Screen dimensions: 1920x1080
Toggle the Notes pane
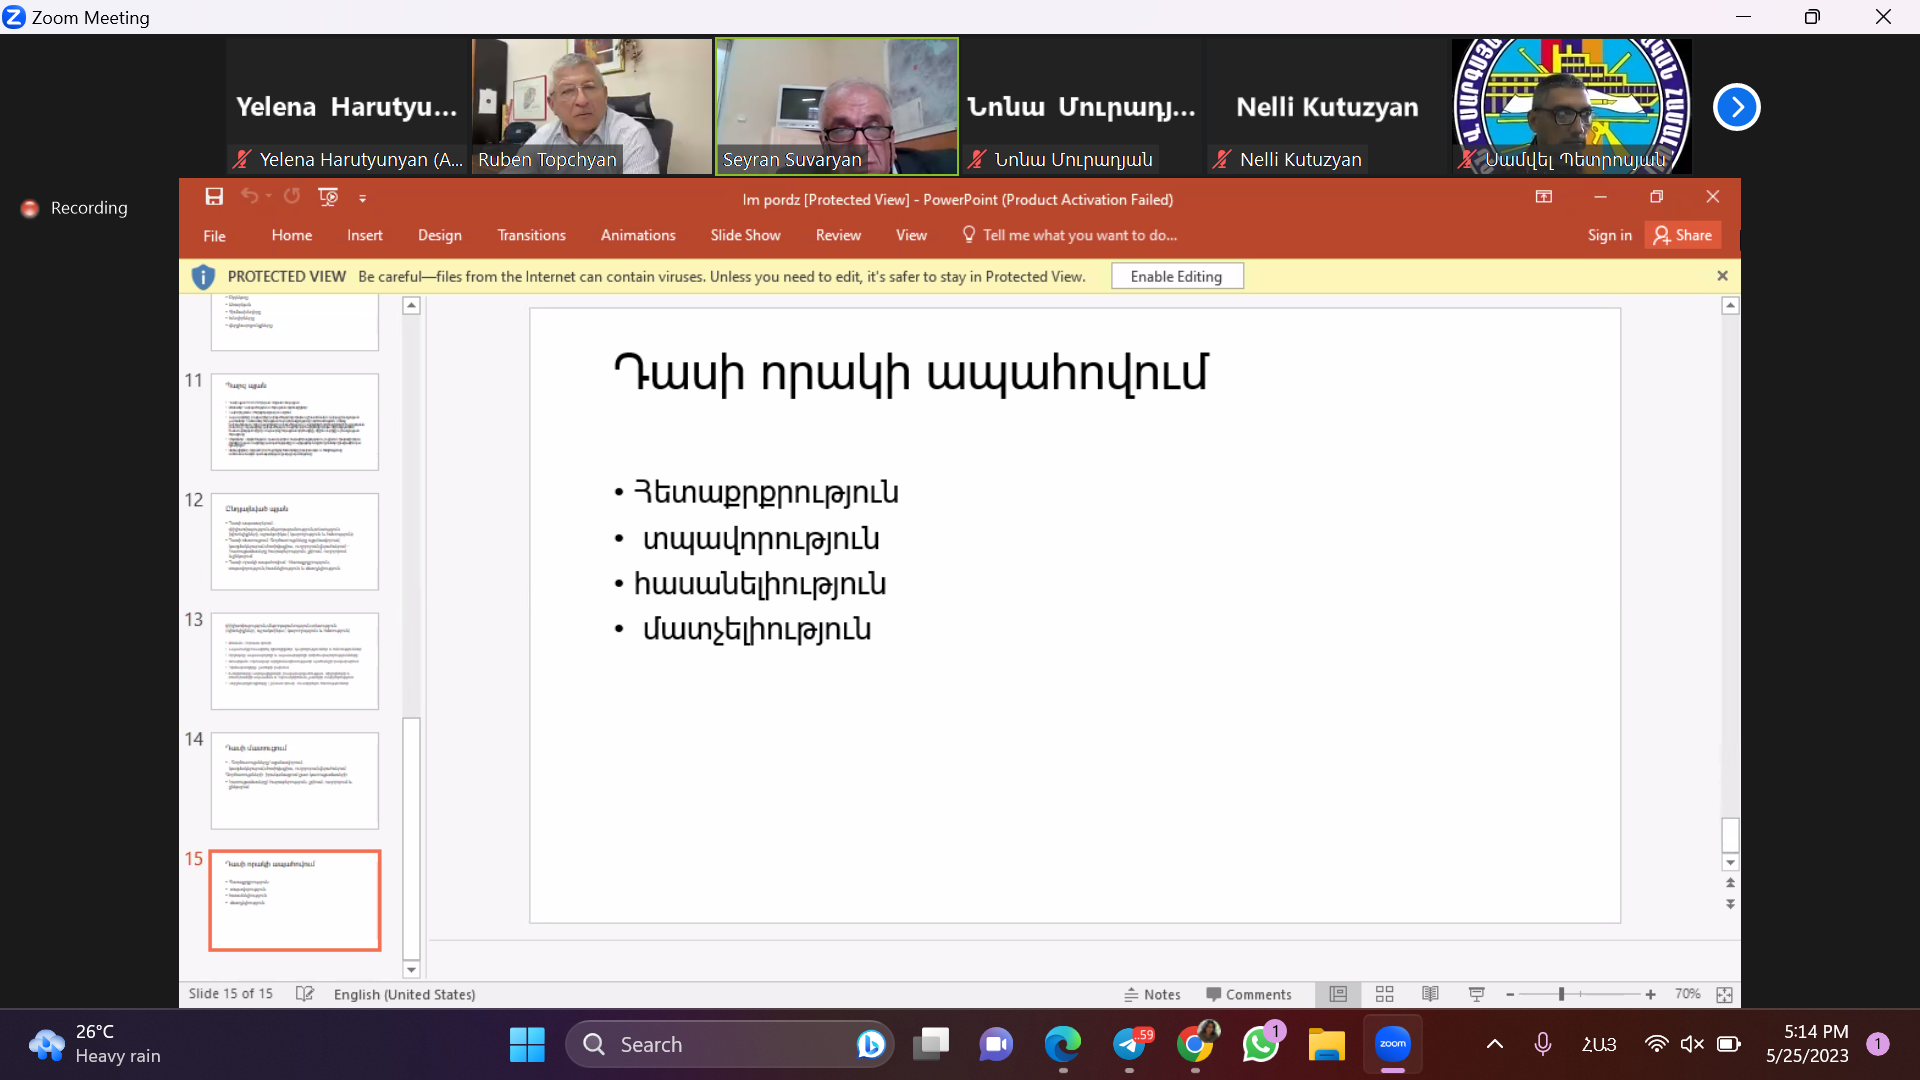(x=1152, y=994)
